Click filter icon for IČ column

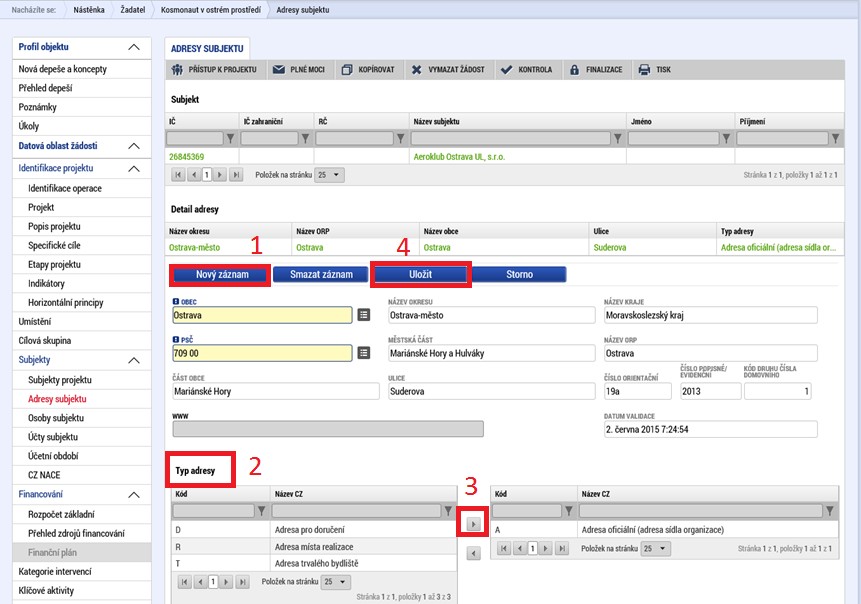pos(231,138)
